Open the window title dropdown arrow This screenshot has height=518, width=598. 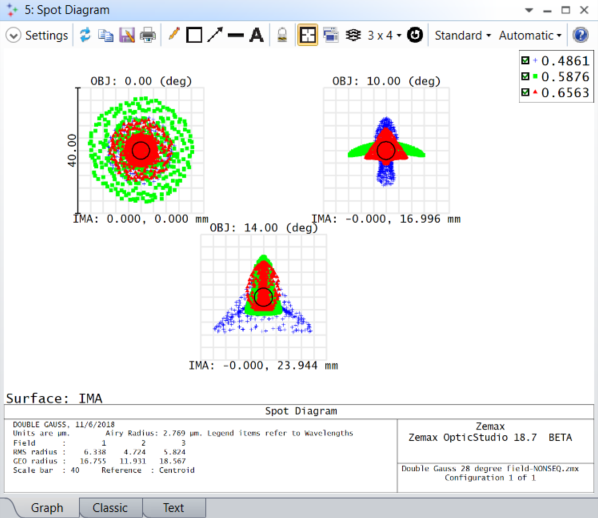[x=529, y=10]
